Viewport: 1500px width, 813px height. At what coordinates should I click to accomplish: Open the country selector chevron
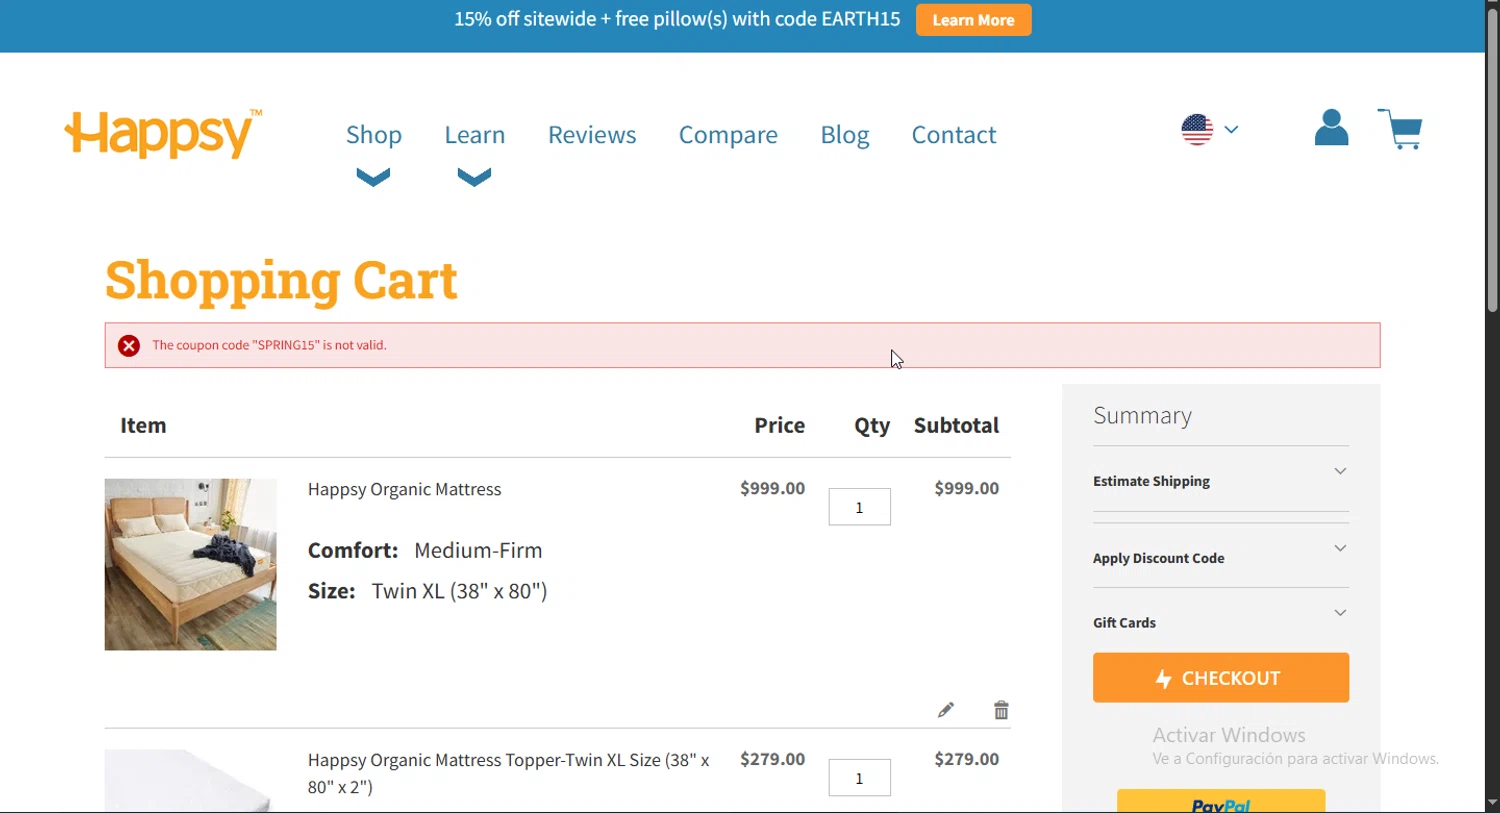[1231, 129]
